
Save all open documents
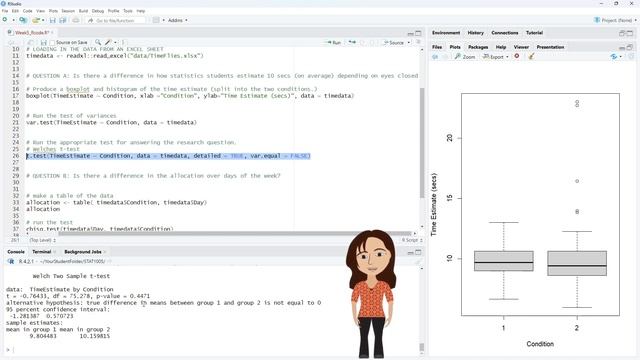coord(62,20)
